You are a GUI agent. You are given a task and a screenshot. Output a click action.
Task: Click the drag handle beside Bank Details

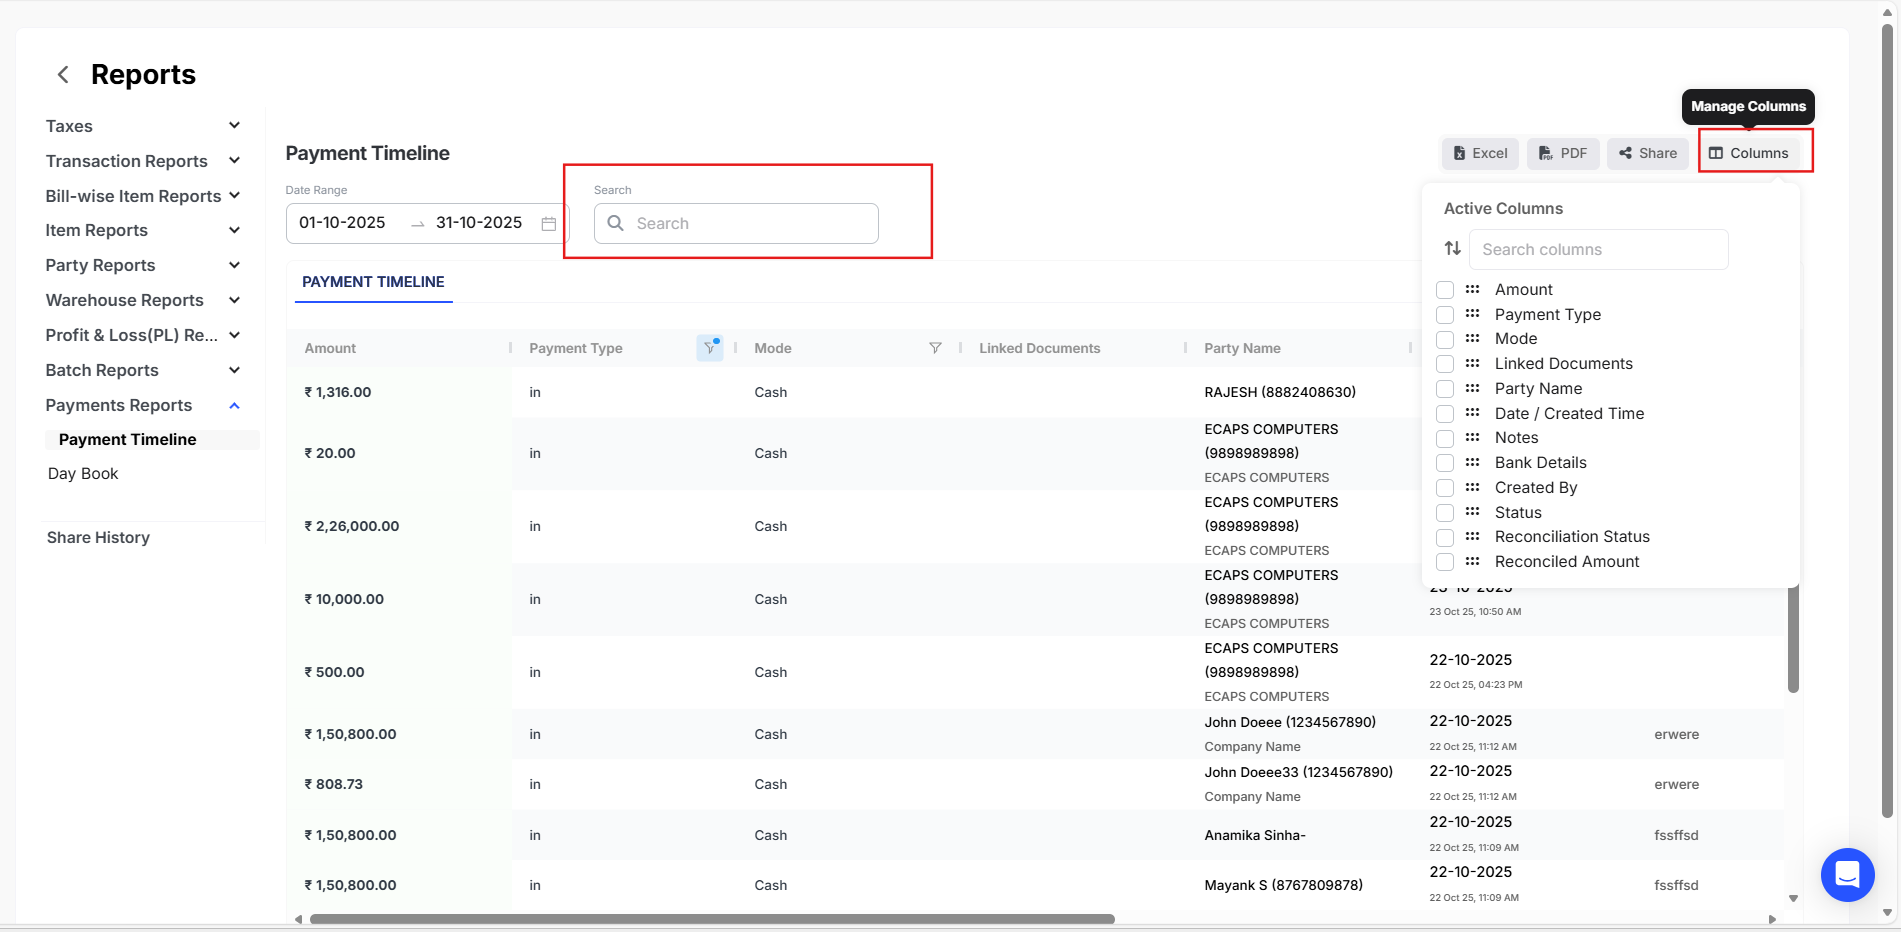click(x=1472, y=463)
